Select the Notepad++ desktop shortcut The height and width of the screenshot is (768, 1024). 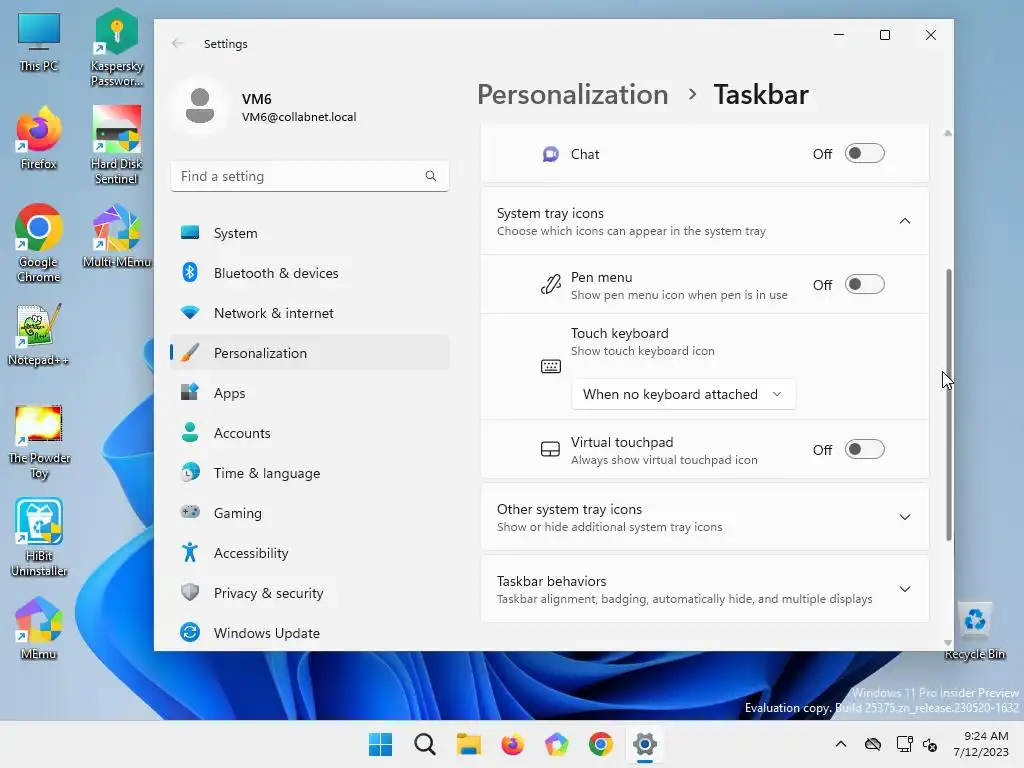click(39, 335)
